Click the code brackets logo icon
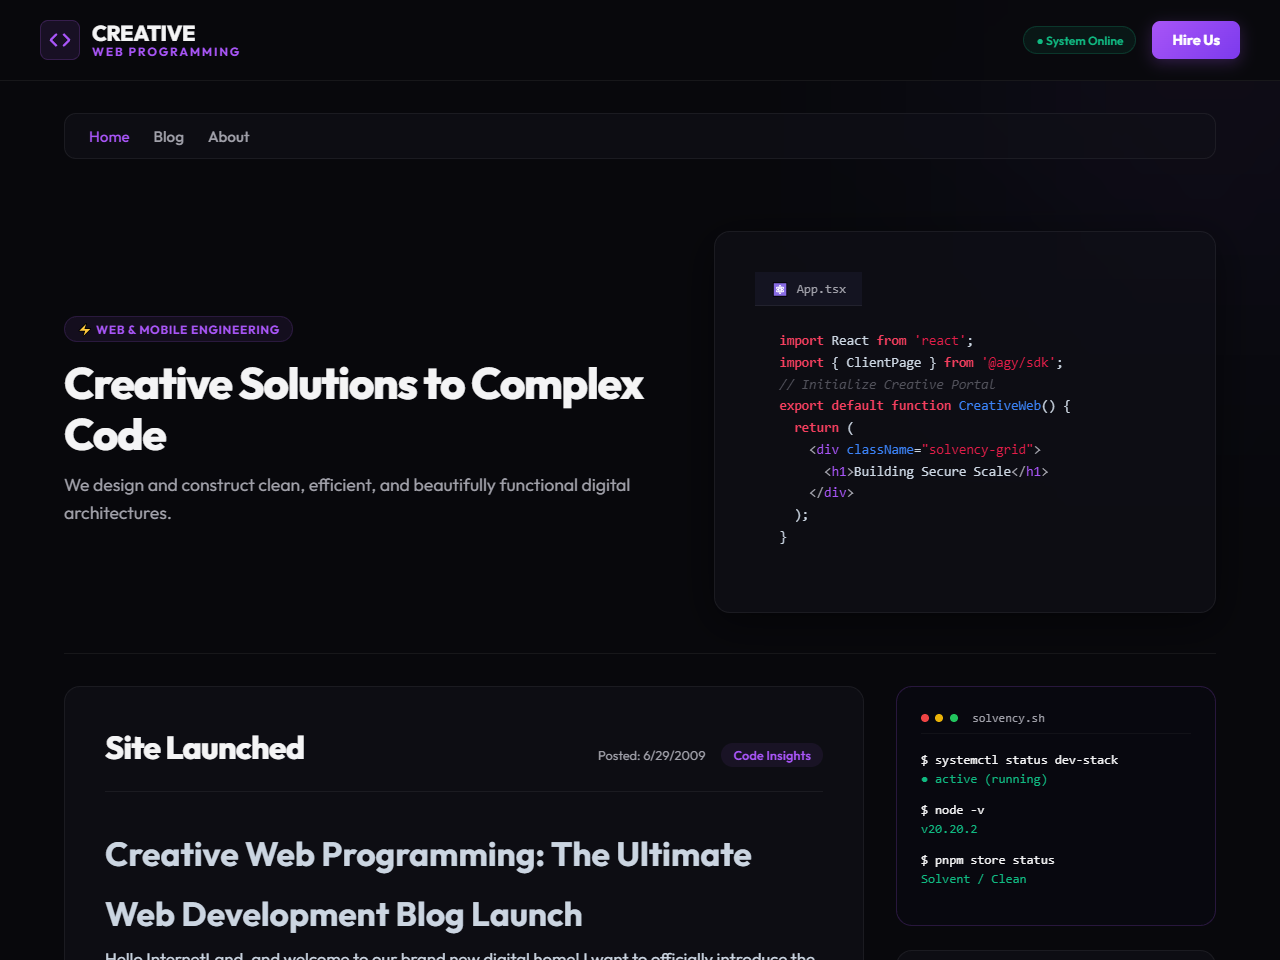 (x=60, y=40)
